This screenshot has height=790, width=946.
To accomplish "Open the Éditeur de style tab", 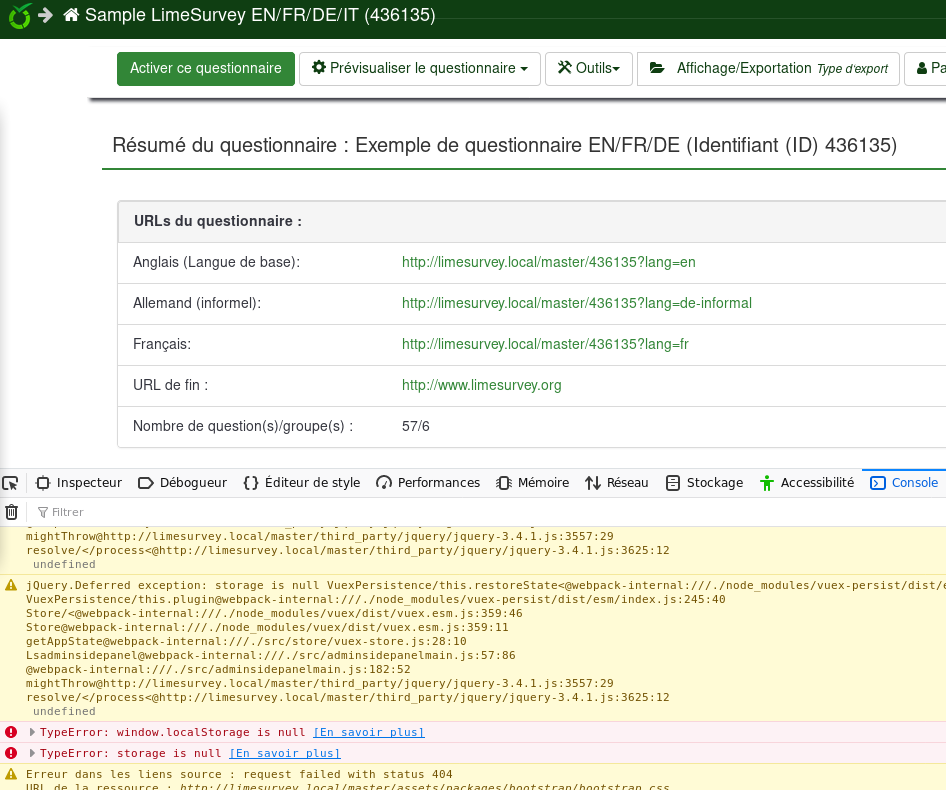I will [x=302, y=483].
